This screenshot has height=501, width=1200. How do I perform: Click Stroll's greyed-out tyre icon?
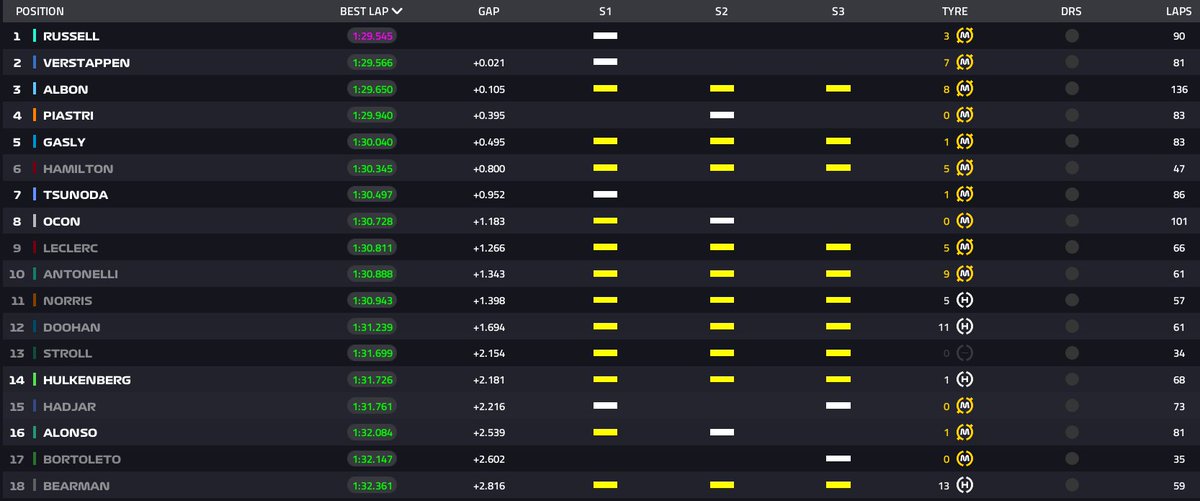(965, 353)
